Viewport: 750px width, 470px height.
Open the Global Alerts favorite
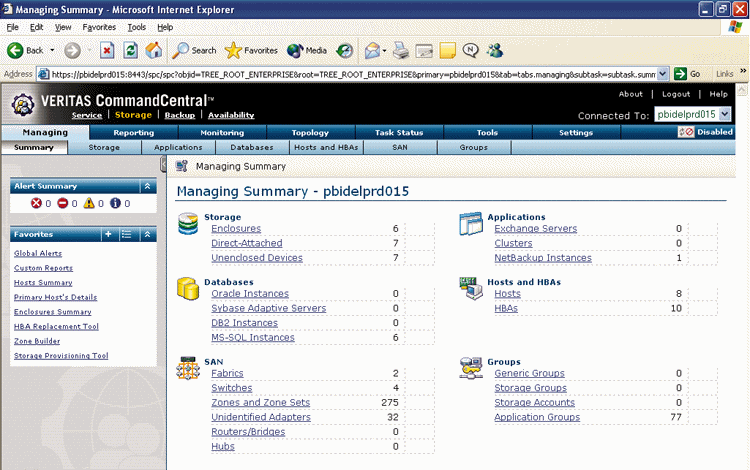click(38, 253)
